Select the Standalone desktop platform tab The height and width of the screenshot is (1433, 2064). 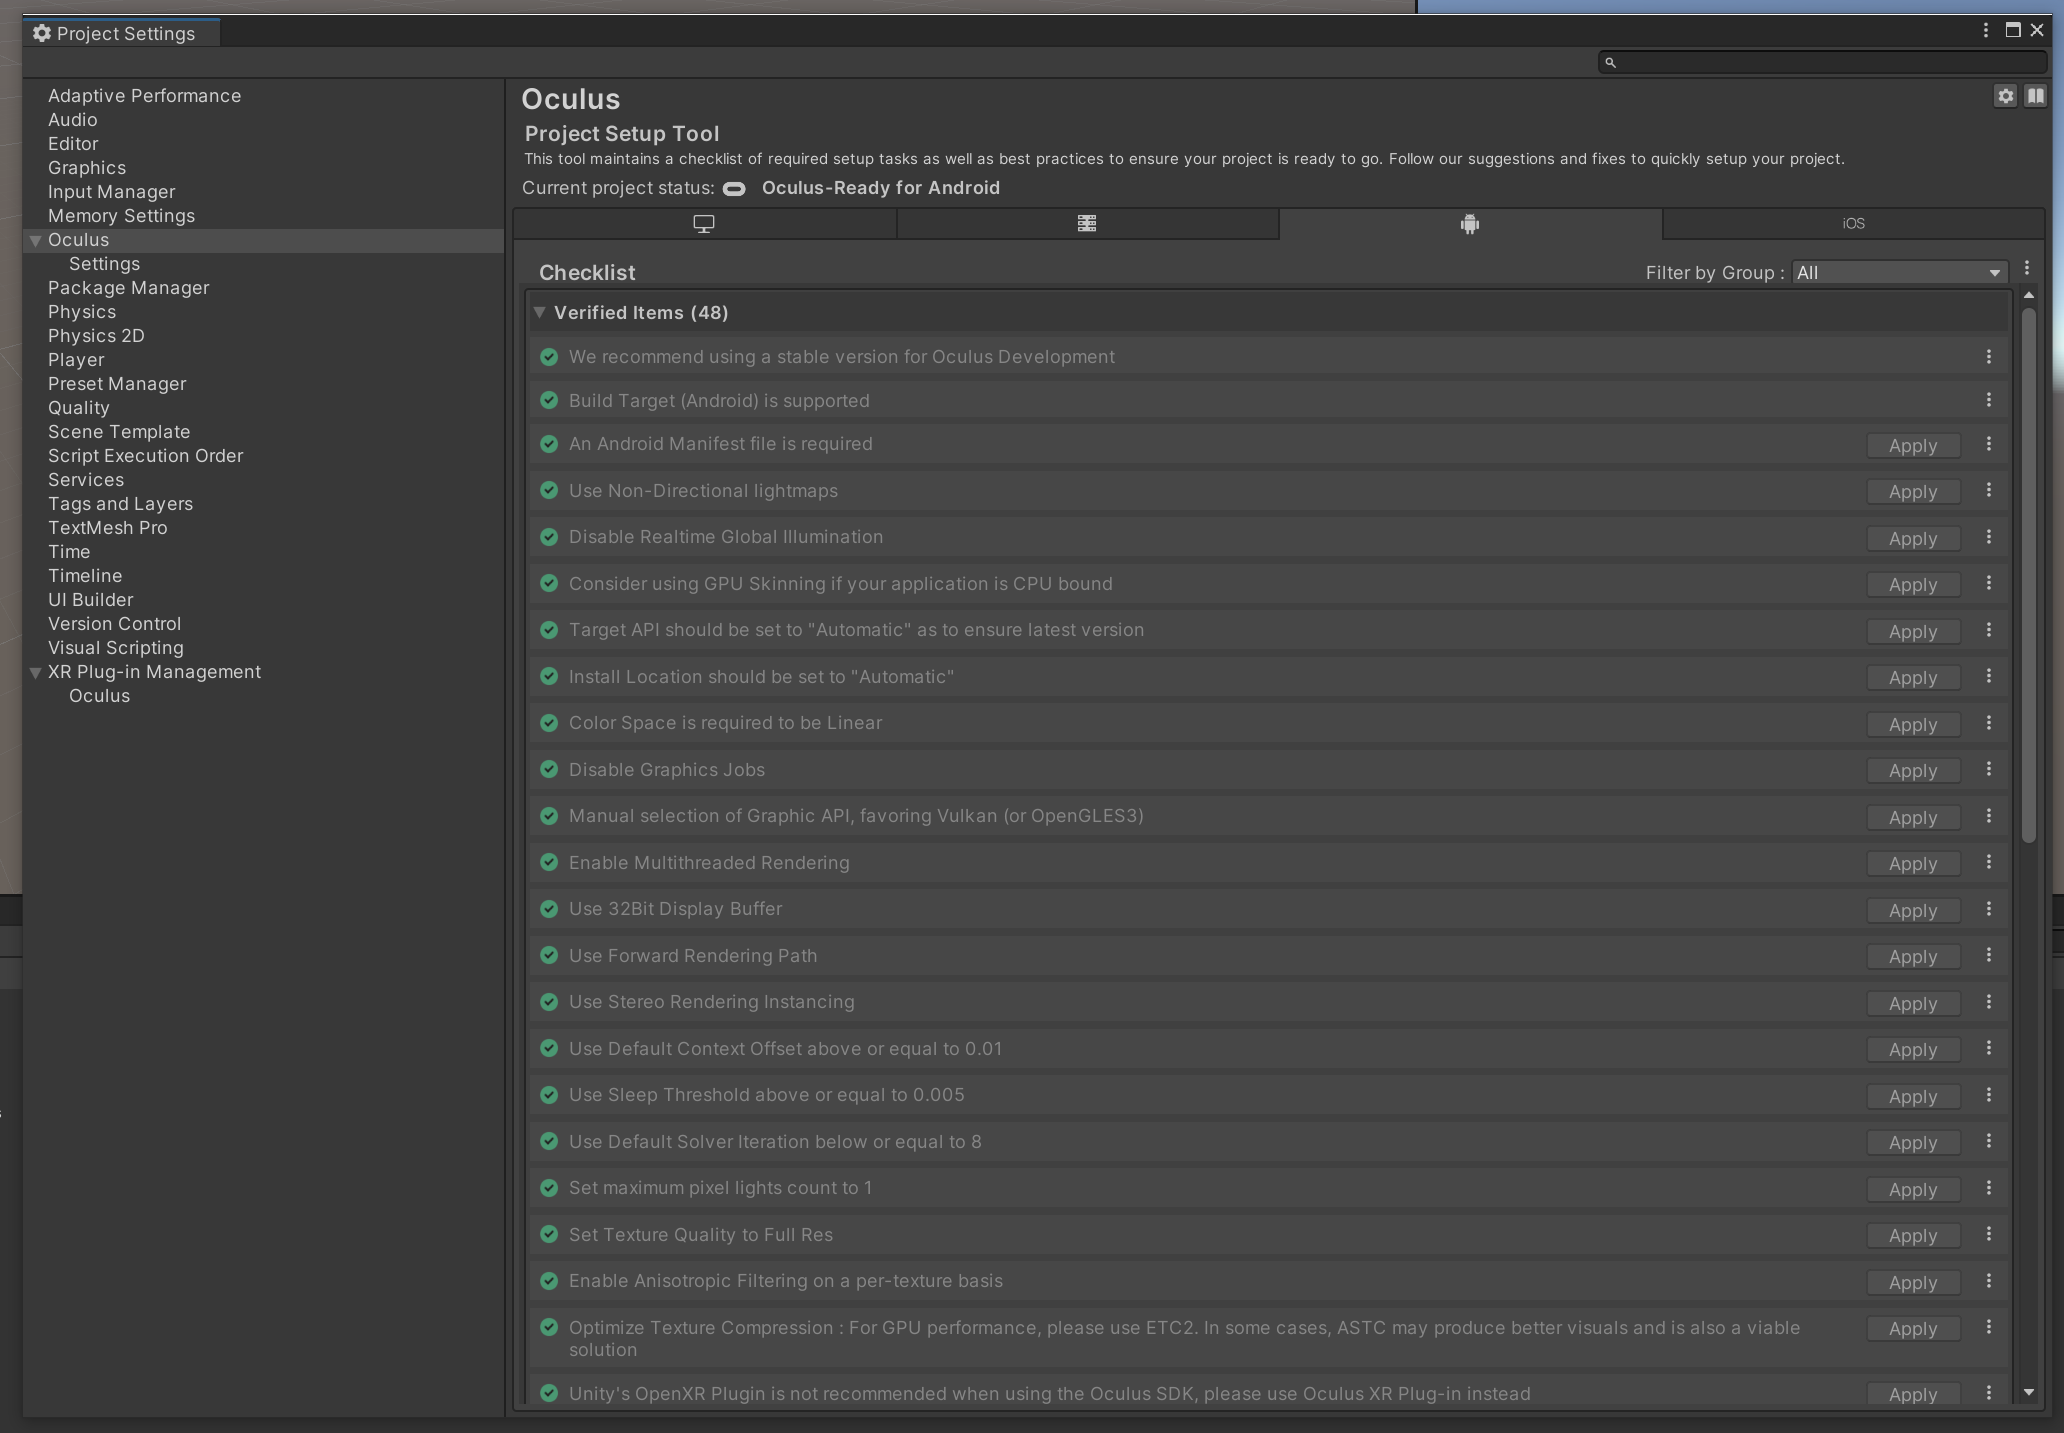click(704, 224)
